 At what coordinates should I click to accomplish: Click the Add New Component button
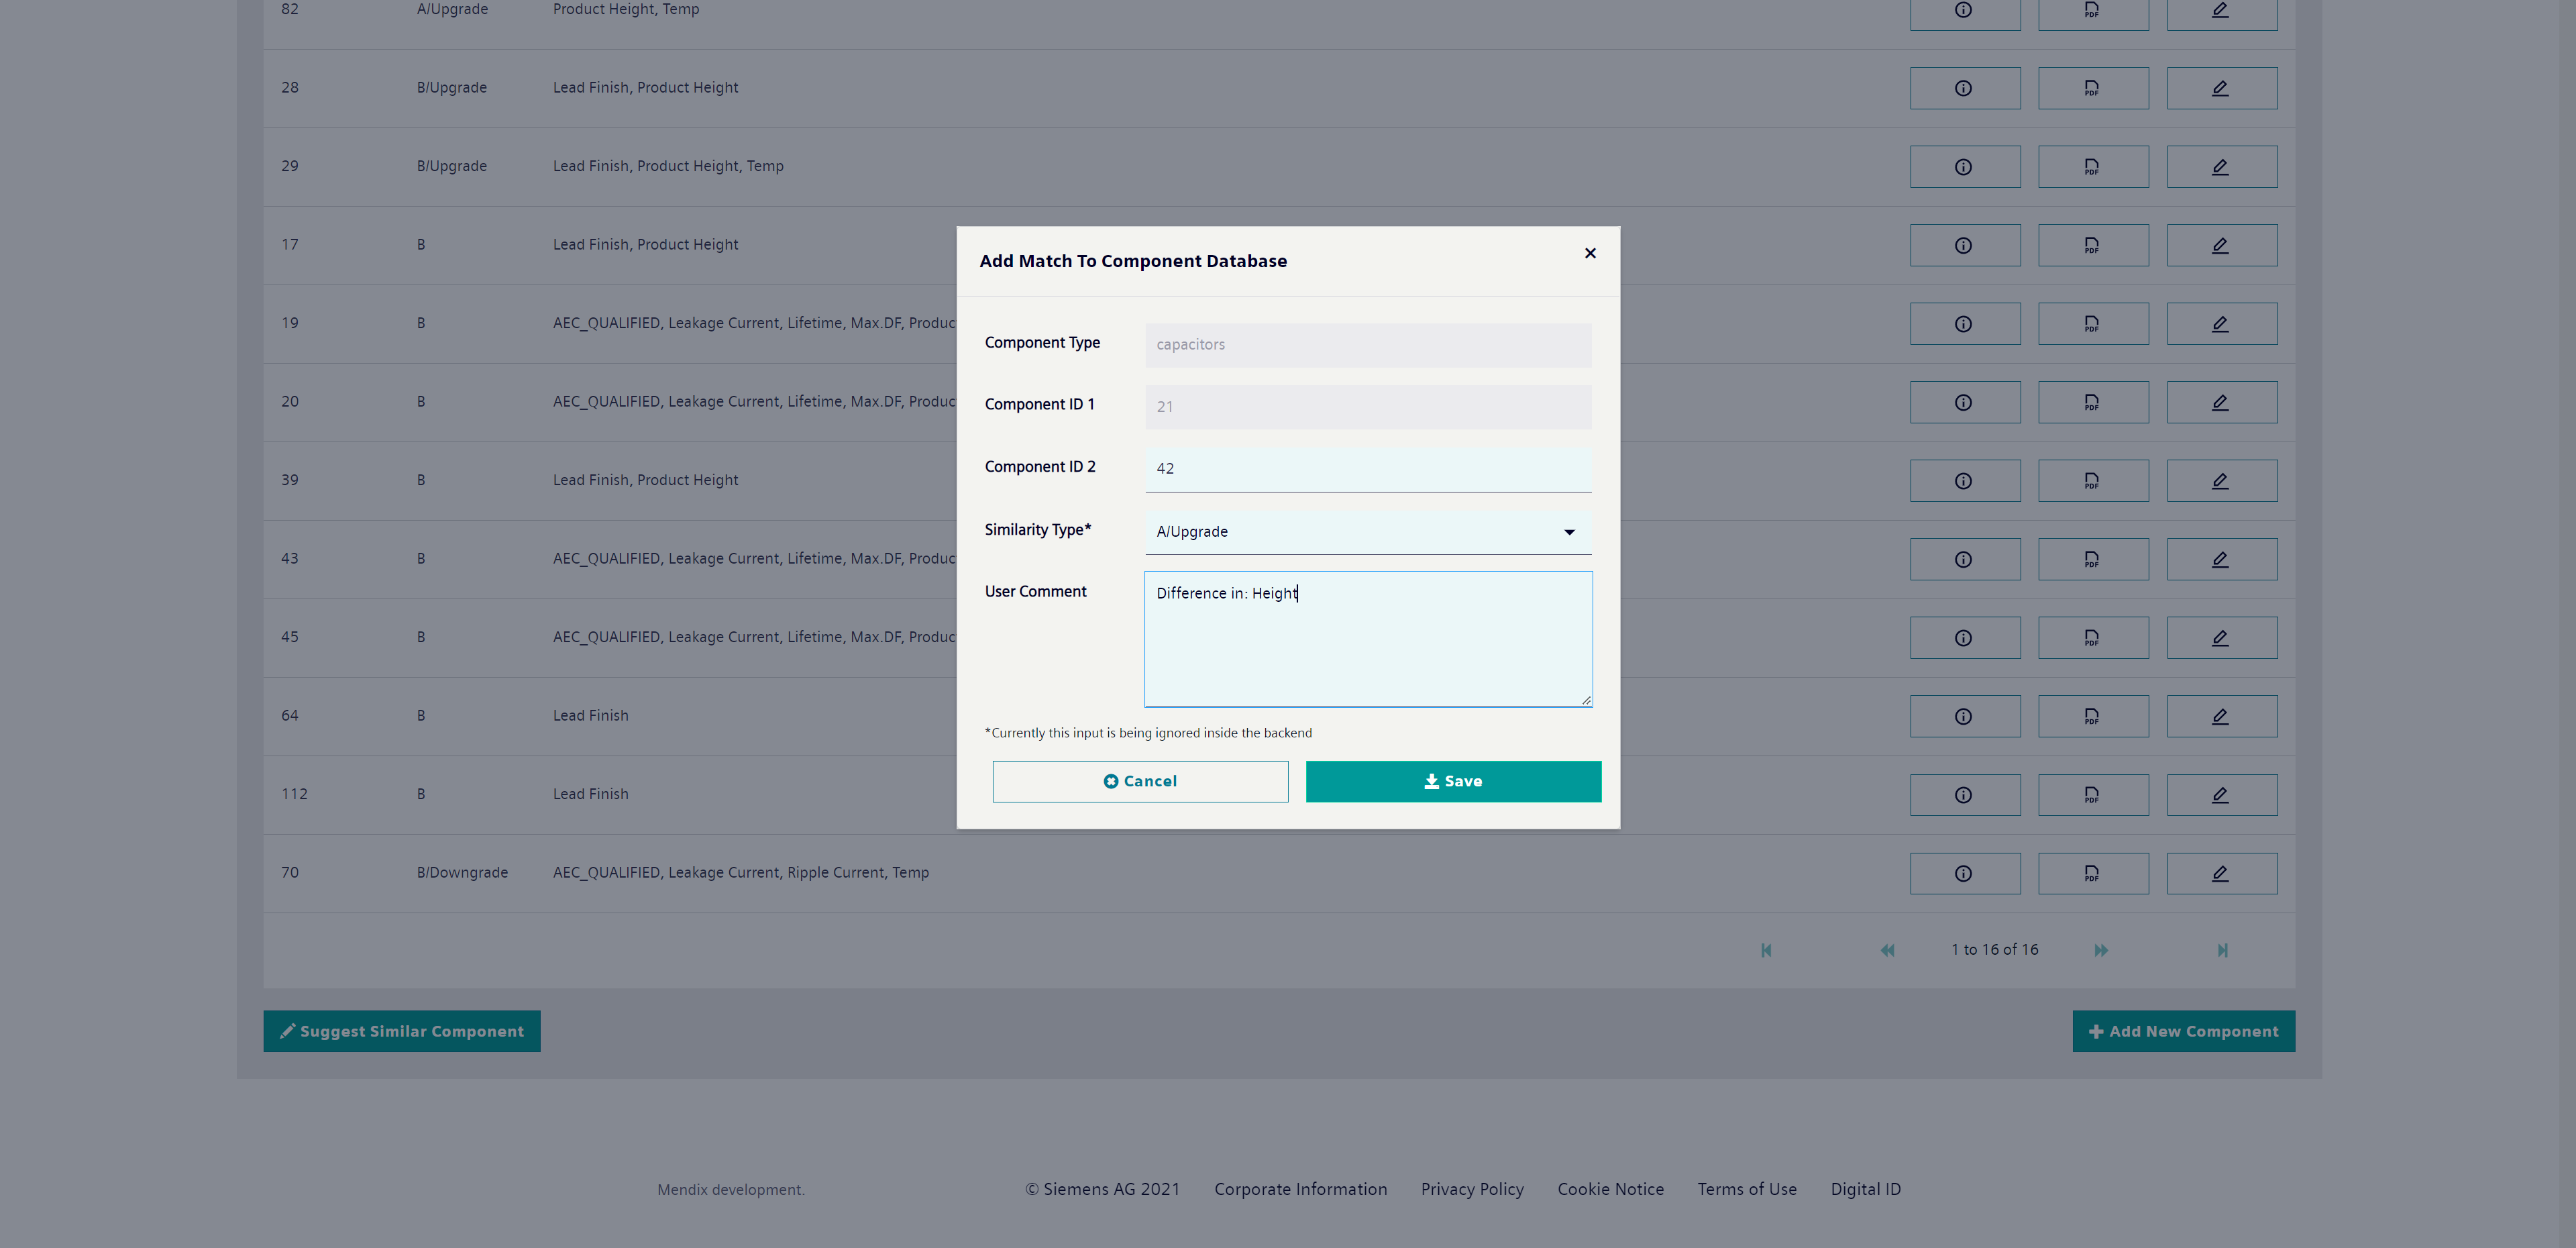[x=2184, y=1029]
